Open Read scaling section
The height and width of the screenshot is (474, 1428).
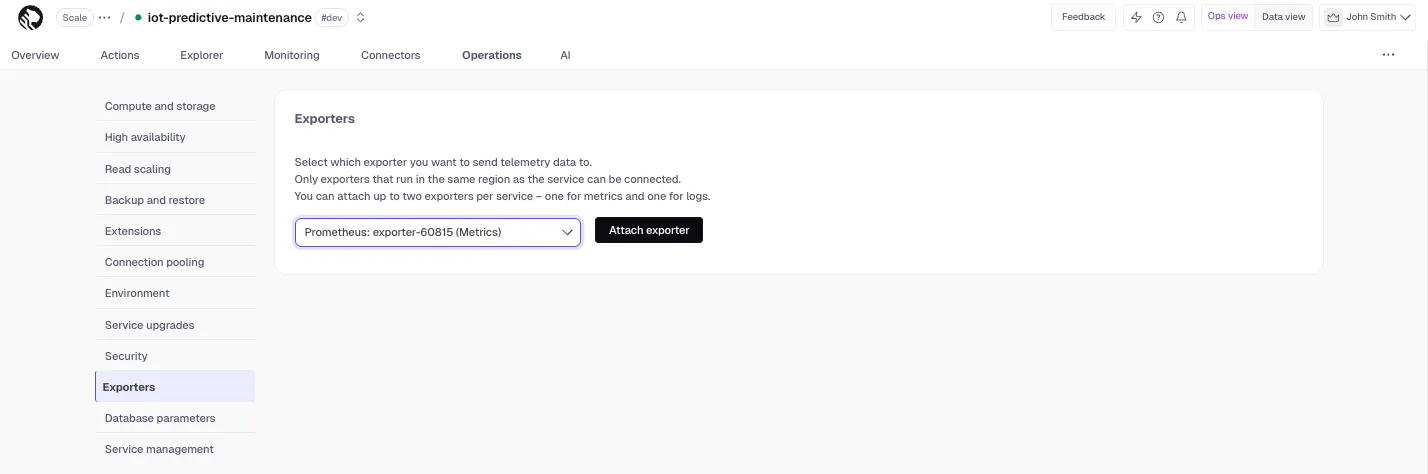175,169
